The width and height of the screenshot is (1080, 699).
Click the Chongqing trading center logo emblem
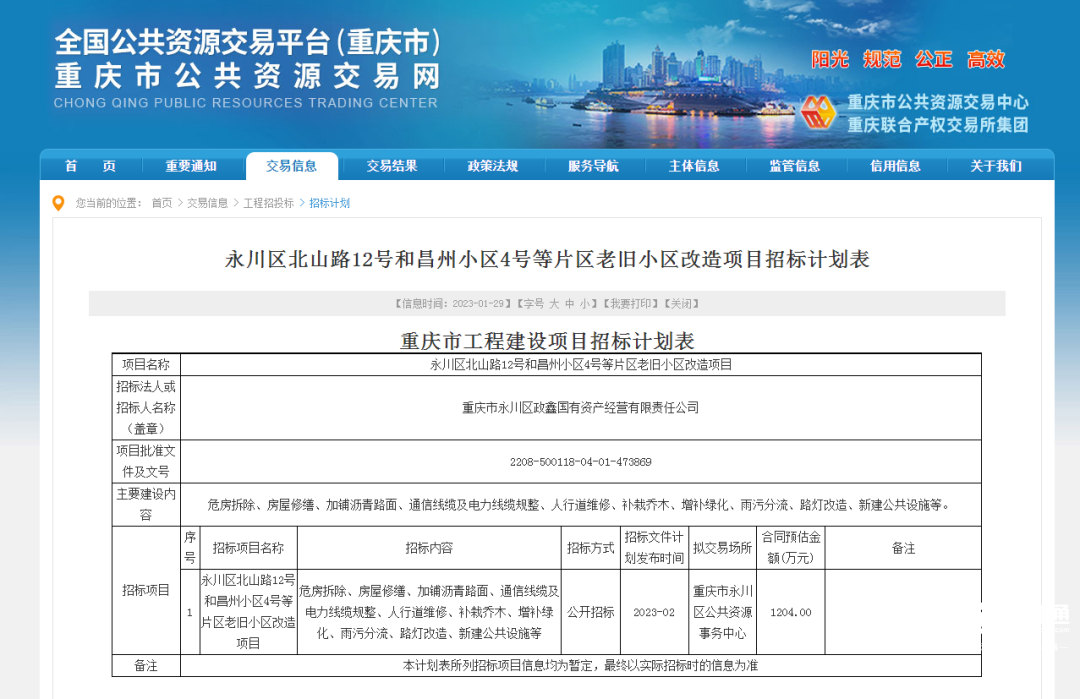tap(818, 112)
